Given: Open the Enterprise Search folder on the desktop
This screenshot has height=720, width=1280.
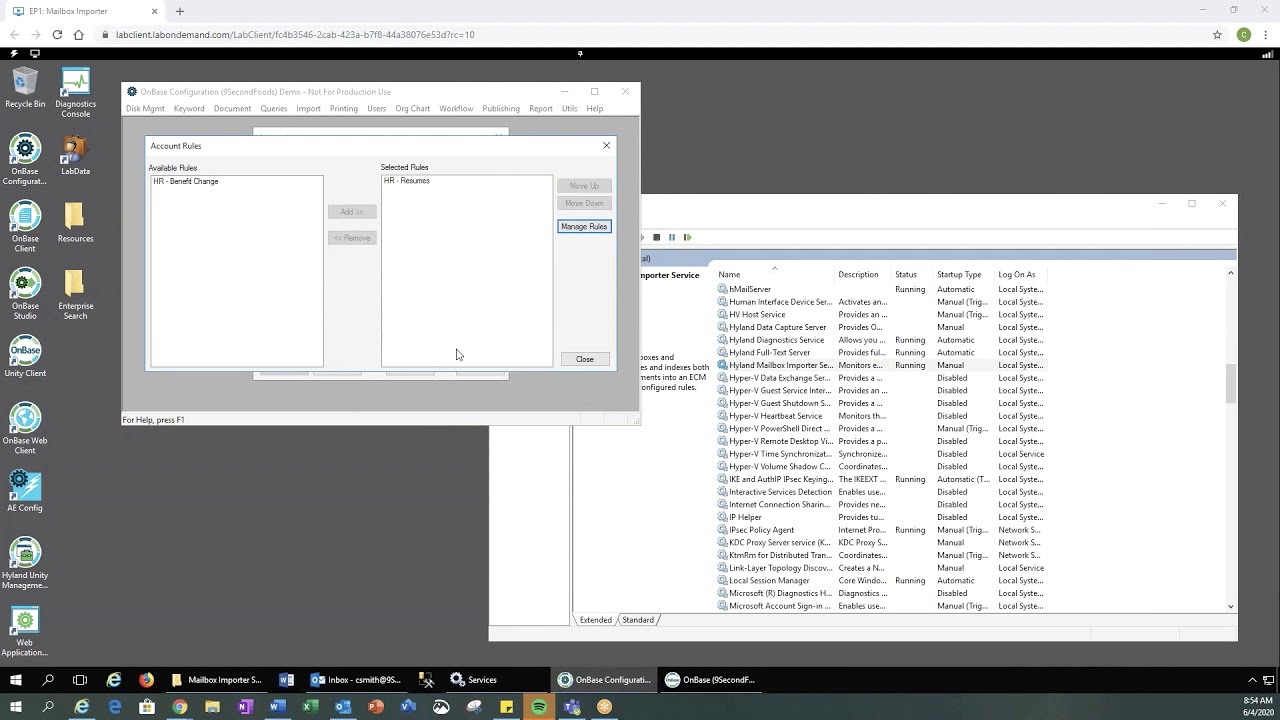Looking at the screenshot, I should pyautogui.click(x=75, y=294).
